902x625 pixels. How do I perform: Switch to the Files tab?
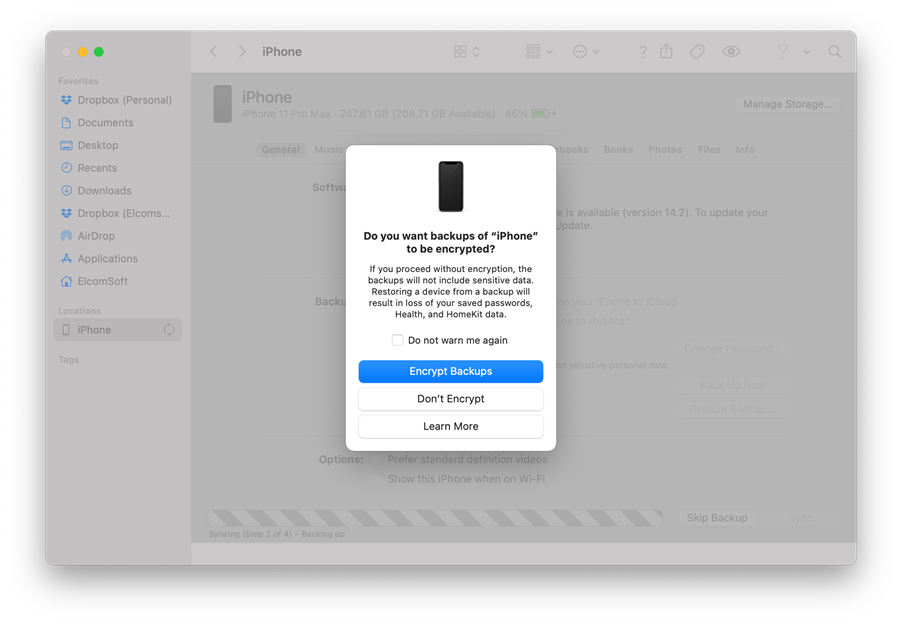click(709, 150)
